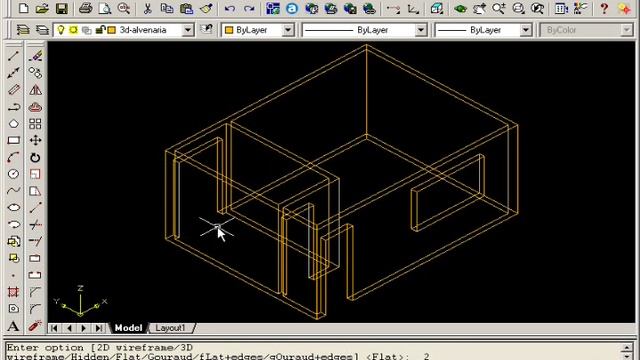Activate Match Properties paintbrush icon
640x360 pixels.
(x=206, y=8)
